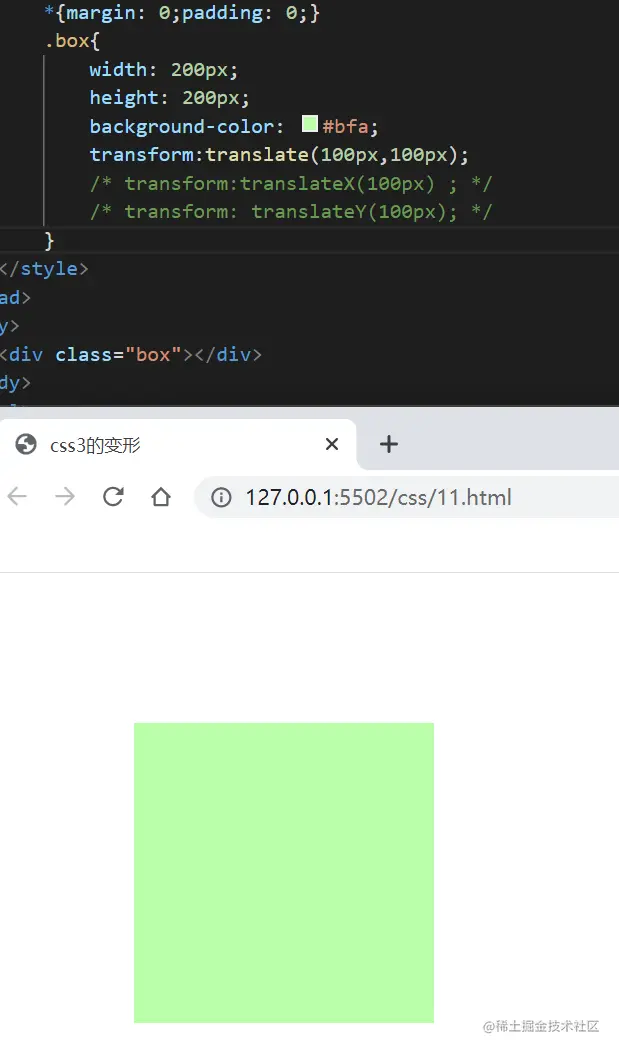This screenshot has width=619, height=1053.
Task: Select the css3的变形 browser tab
Action: pos(178,445)
